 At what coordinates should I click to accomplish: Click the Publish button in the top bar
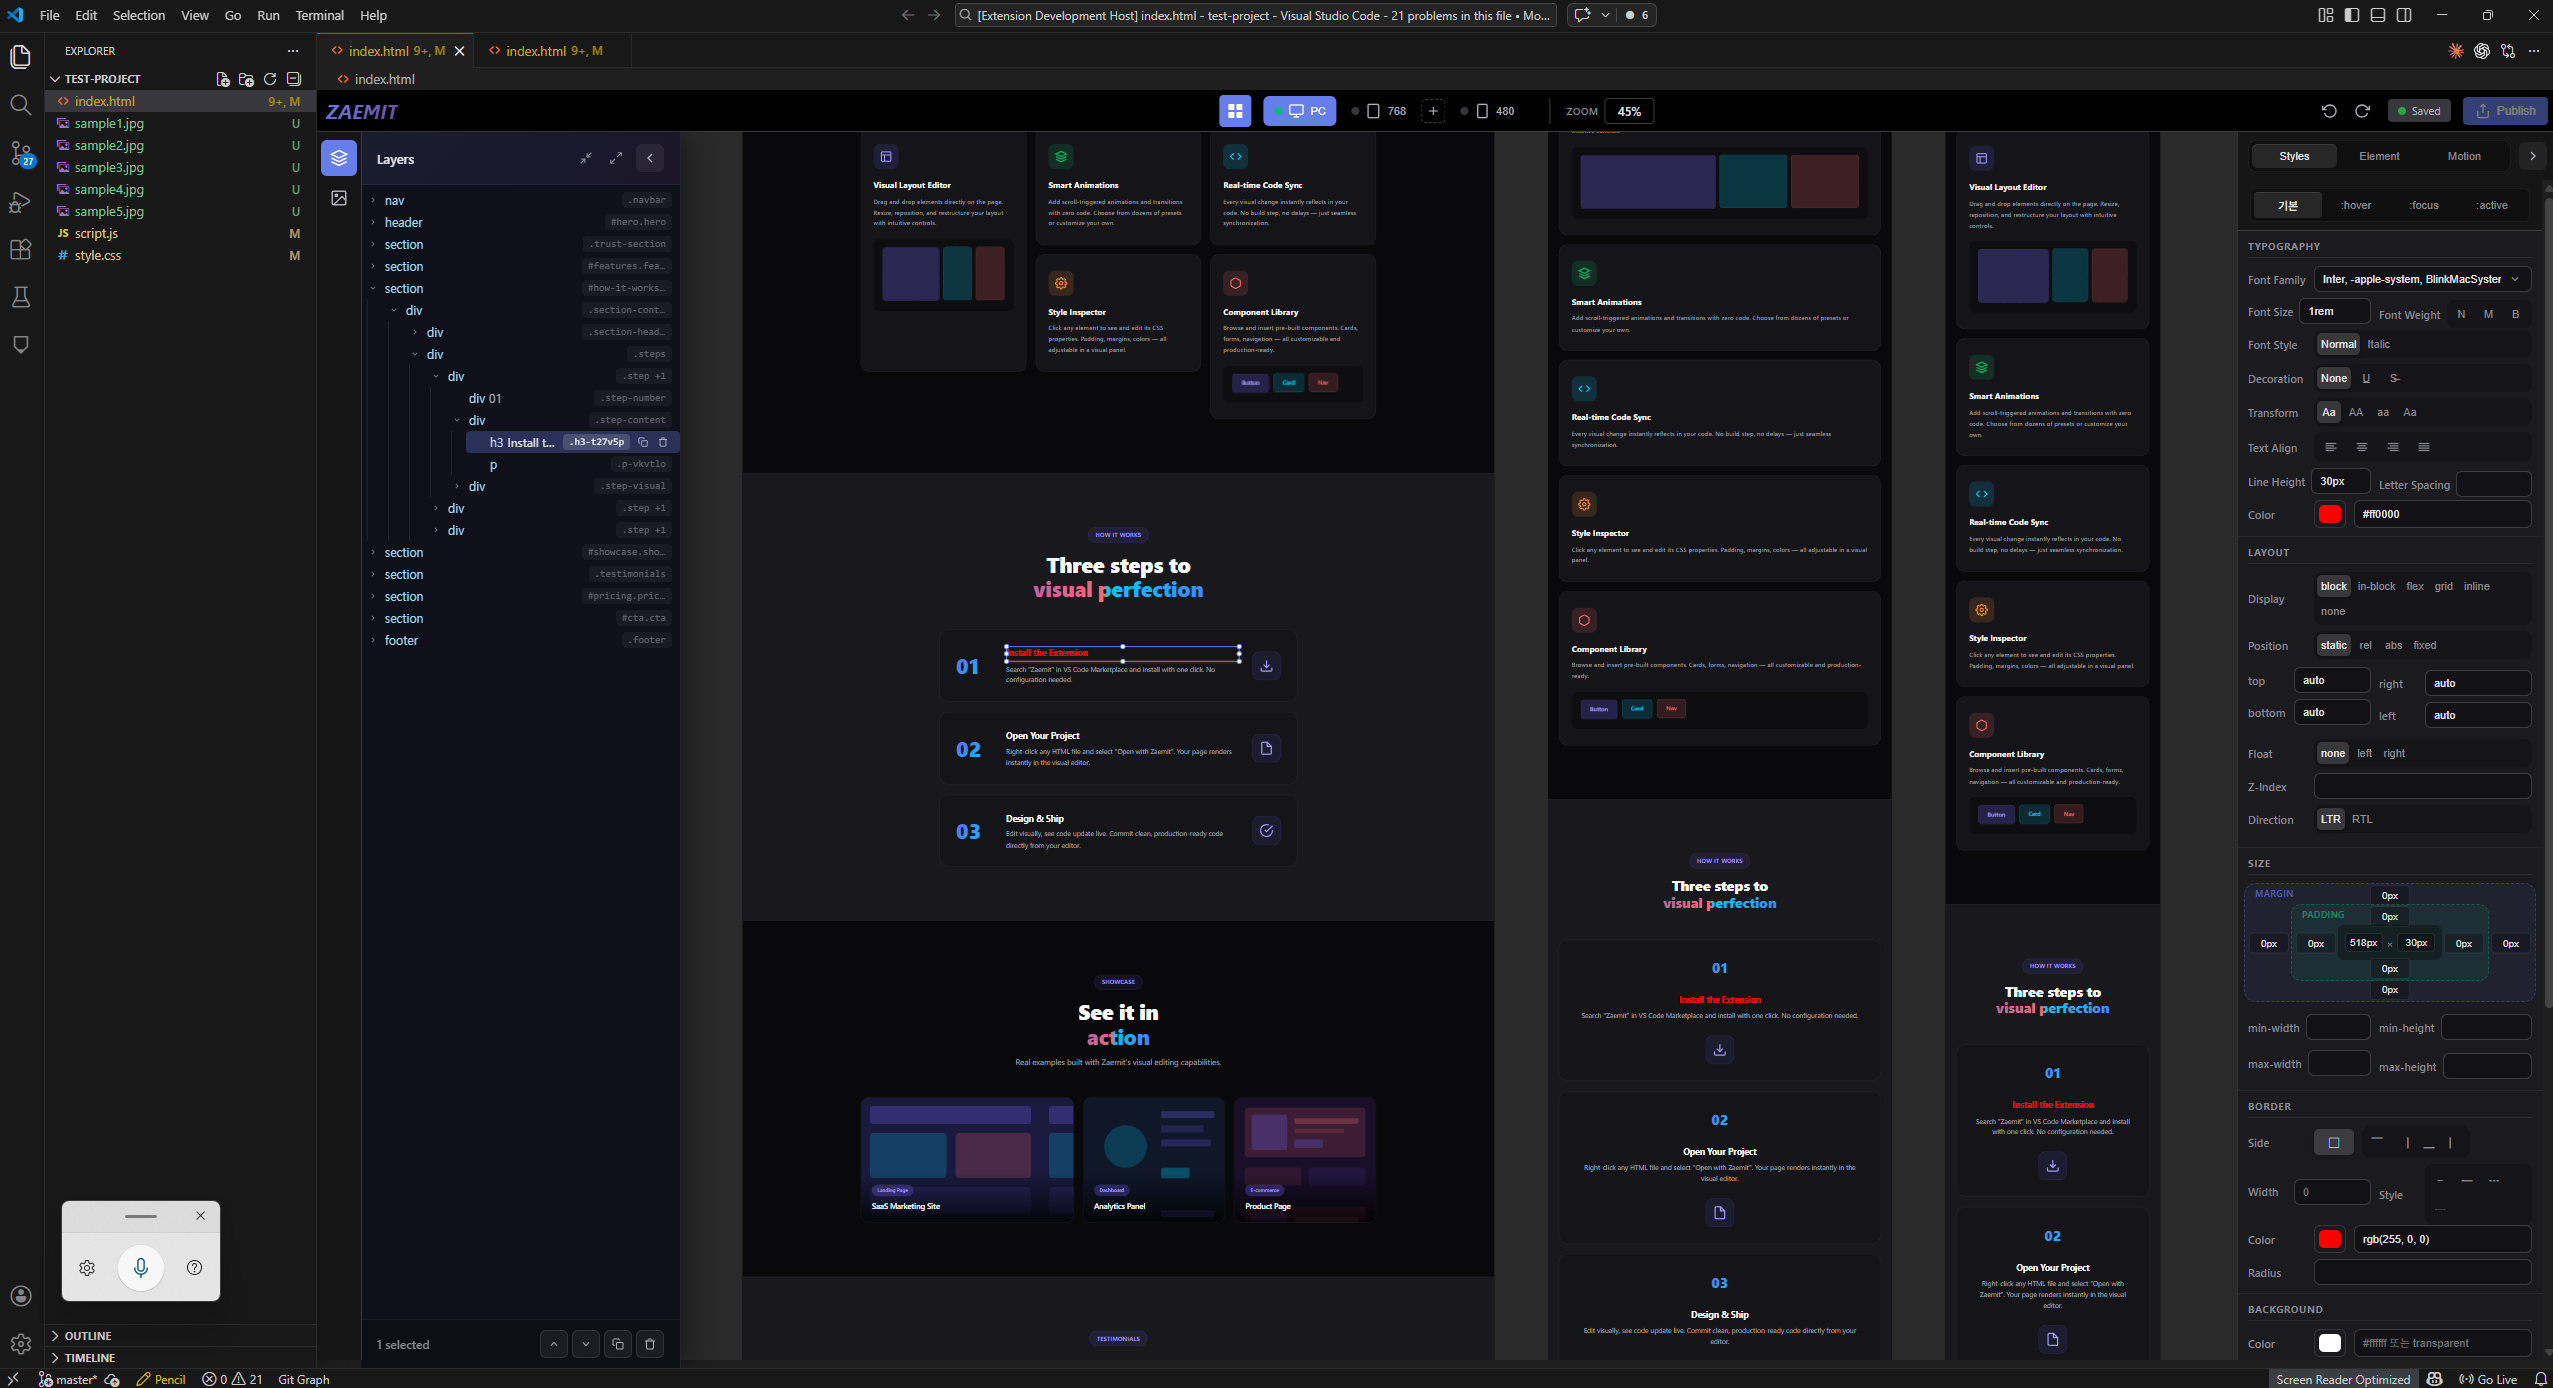(x=2504, y=111)
